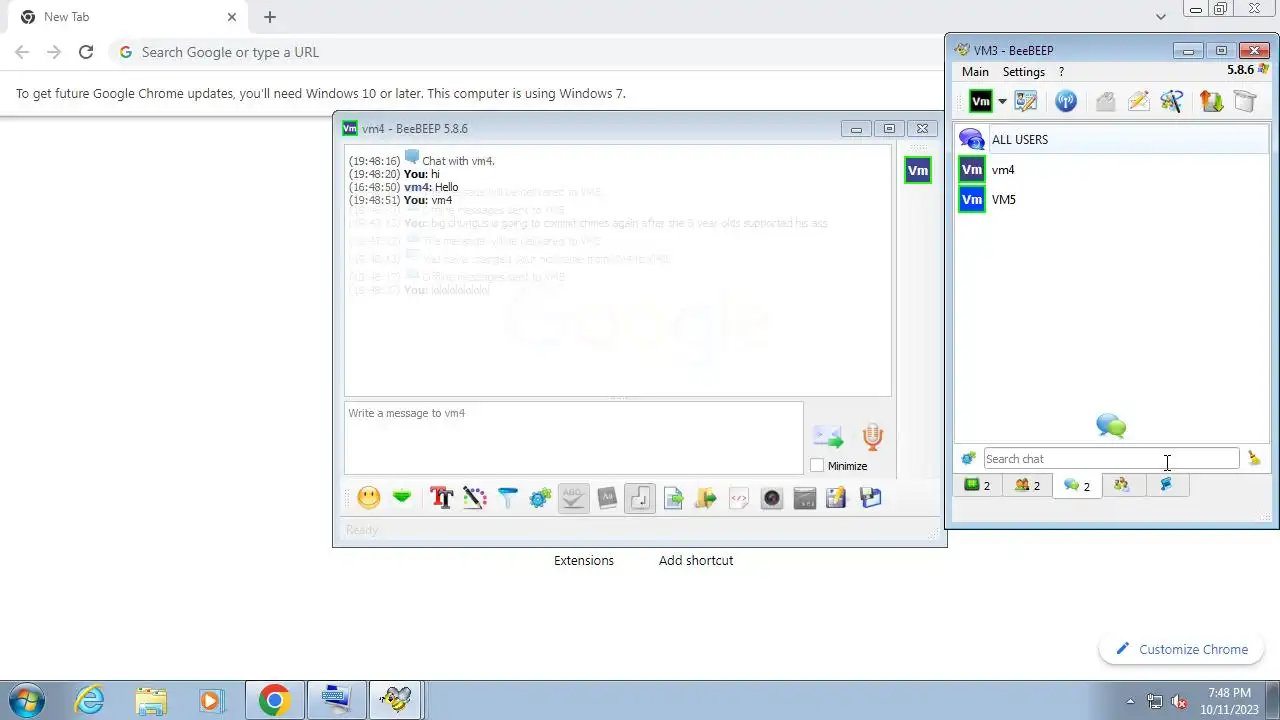Click the blue message filter funnel icon
Screen dimensions: 1280x720
pos(507,497)
